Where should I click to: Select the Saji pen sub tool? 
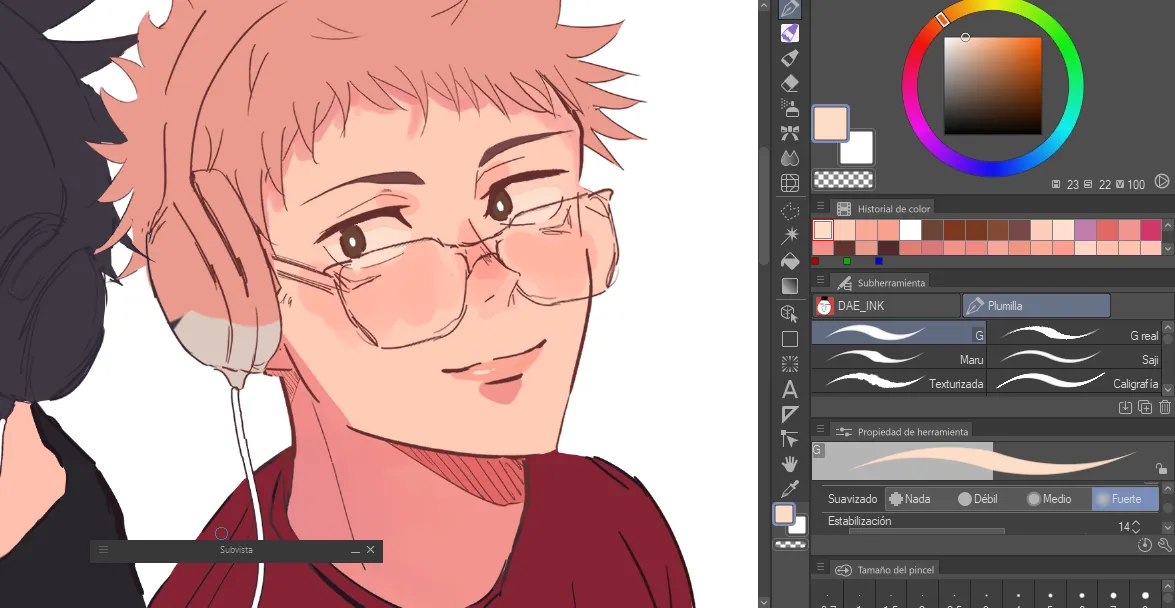(1074, 358)
